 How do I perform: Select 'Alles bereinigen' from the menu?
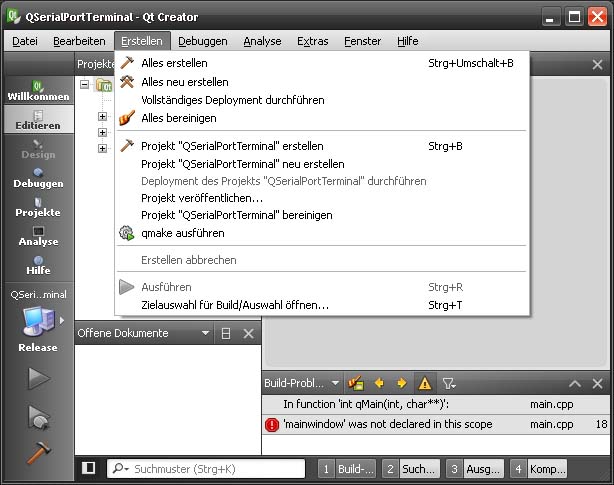pos(178,118)
